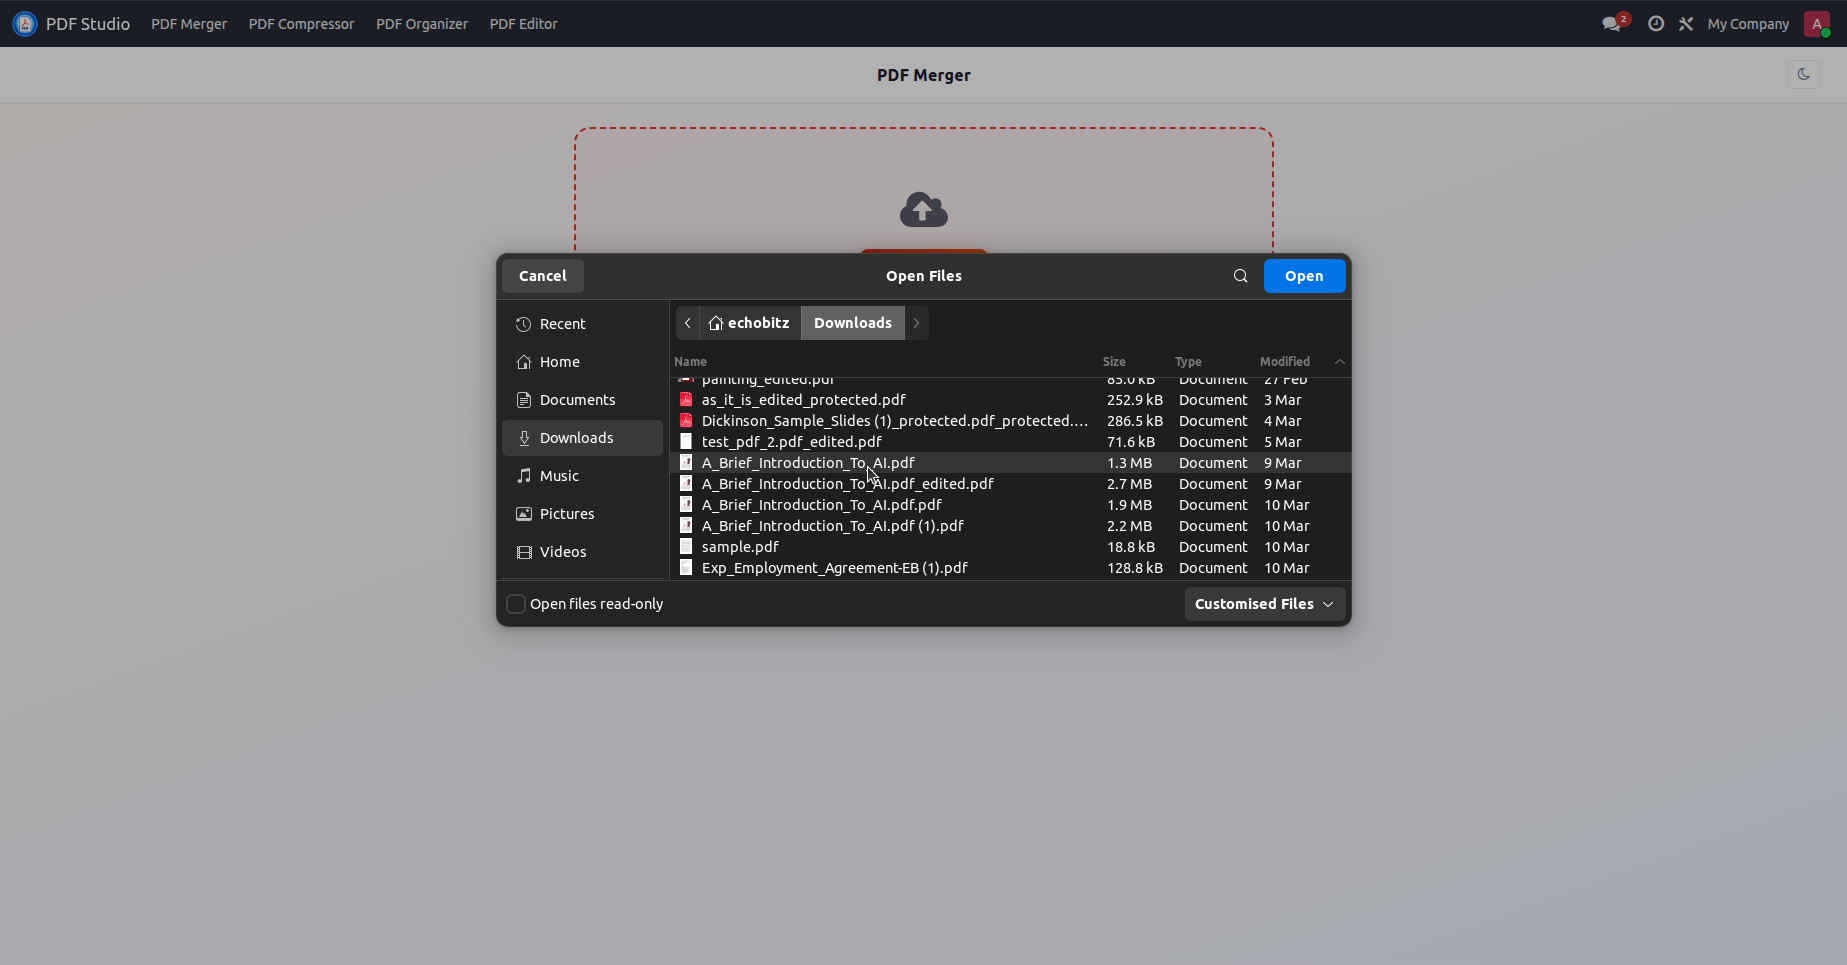Expand the Customised Files filter dropdown
Screen dimensions: 1847x965
click(x=1265, y=604)
